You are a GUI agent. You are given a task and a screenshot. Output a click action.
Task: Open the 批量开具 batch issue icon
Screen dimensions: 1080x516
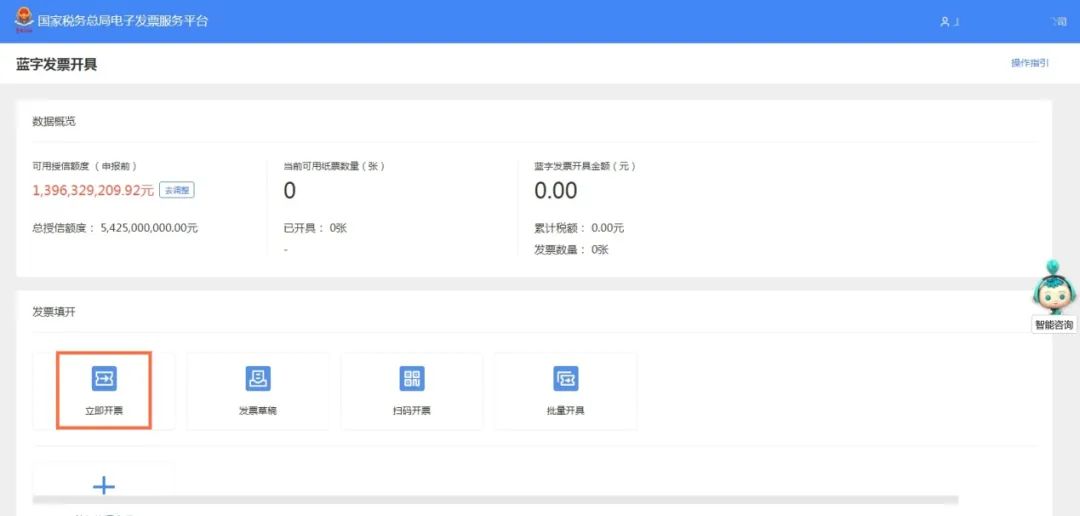(x=565, y=378)
